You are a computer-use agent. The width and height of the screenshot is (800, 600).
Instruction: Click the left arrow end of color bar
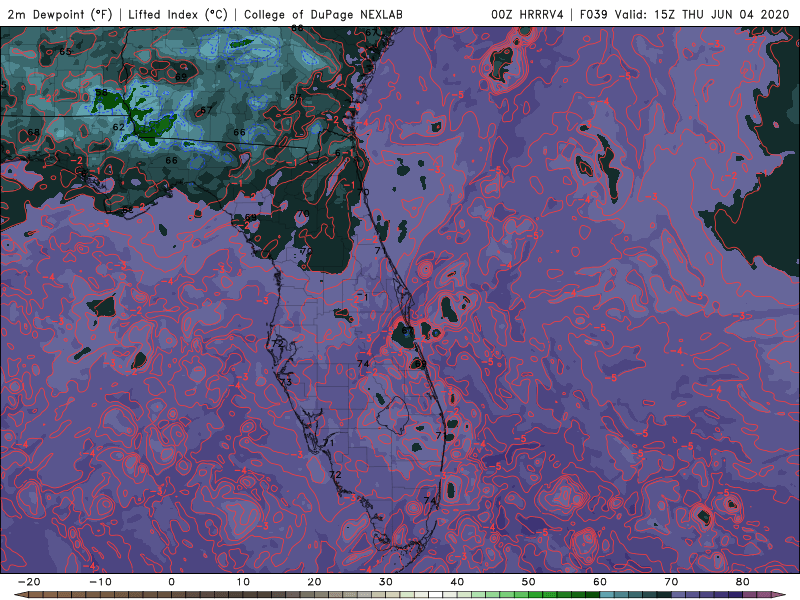click(20, 595)
